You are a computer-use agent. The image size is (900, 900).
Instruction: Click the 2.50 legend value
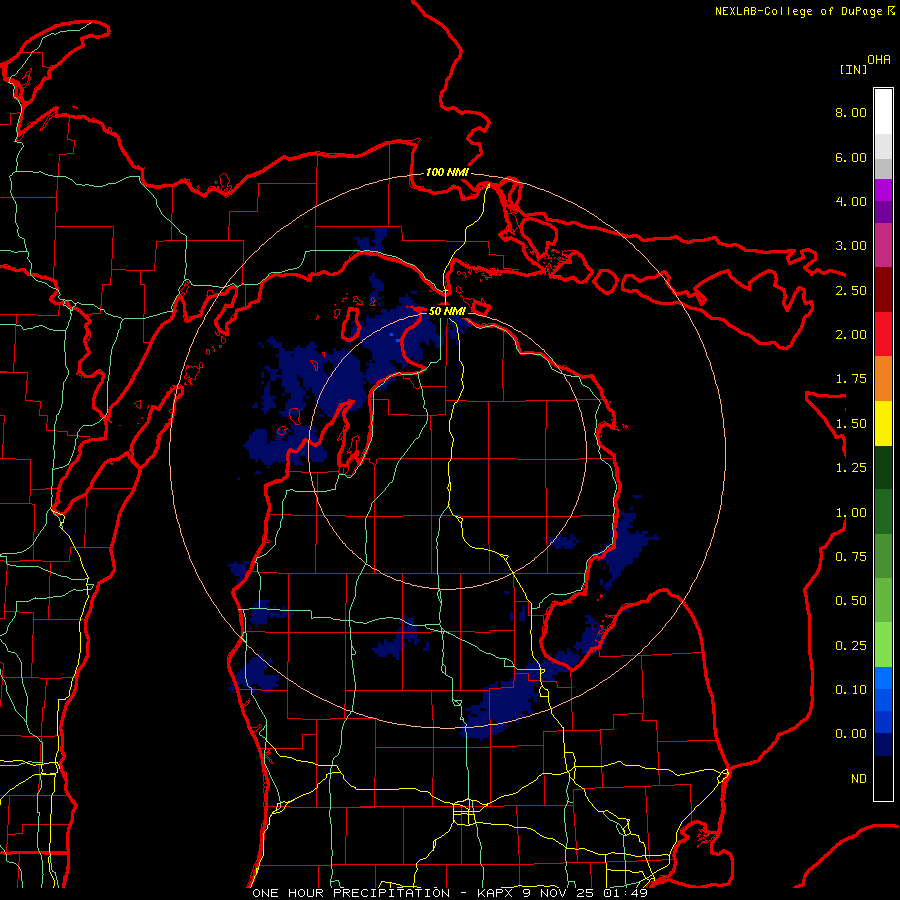click(x=851, y=290)
